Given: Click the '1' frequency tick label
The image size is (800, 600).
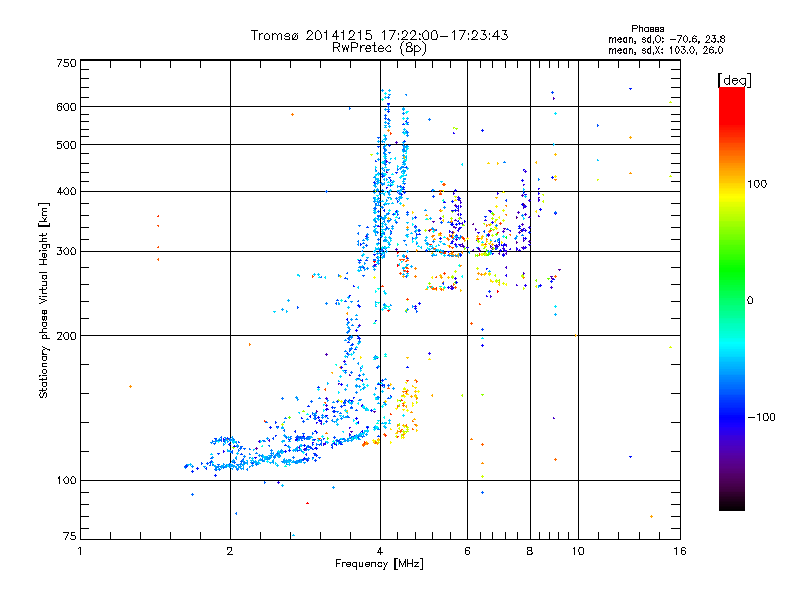Looking at the screenshot, I should (80, 551).
